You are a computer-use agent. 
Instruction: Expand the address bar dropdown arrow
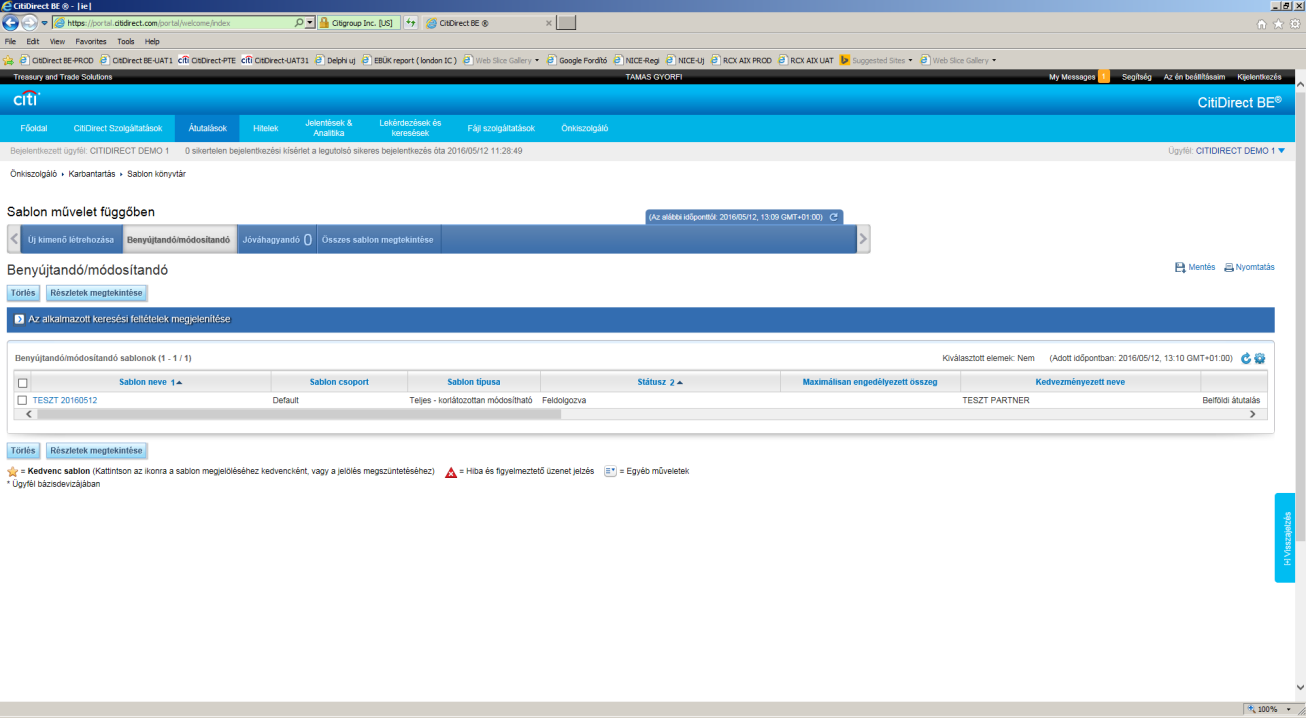click(x=310, y=22)
